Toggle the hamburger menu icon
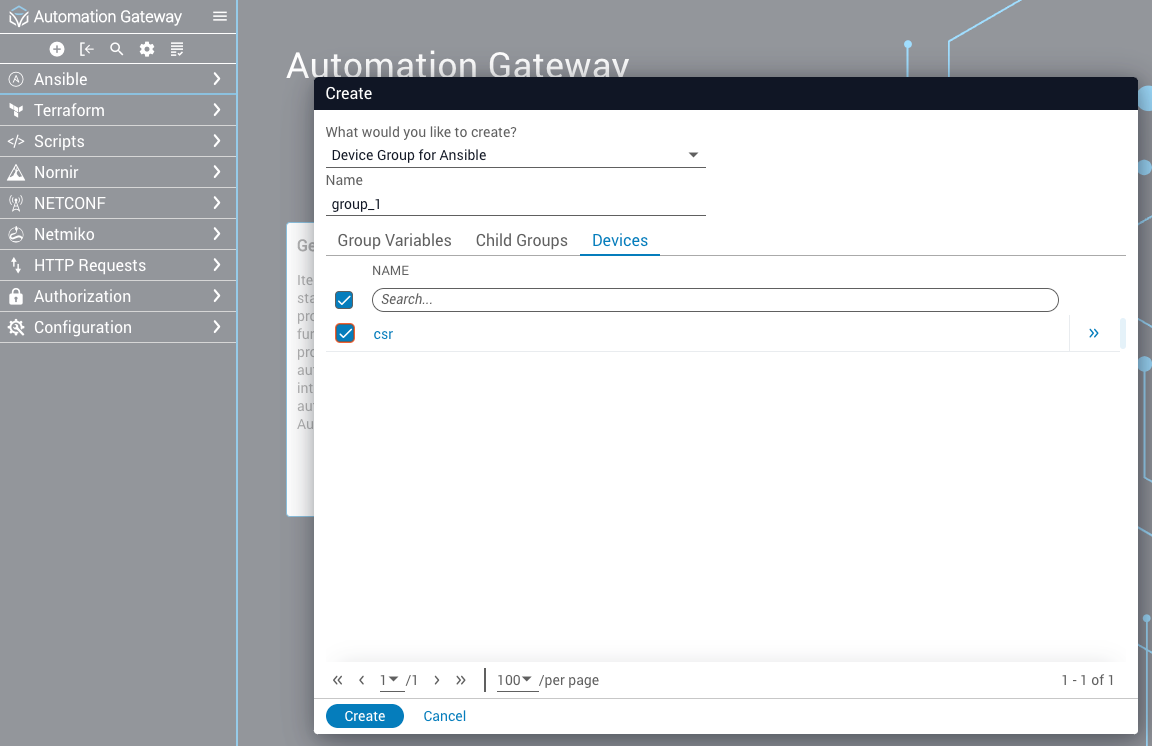 (x=220, y=17)
